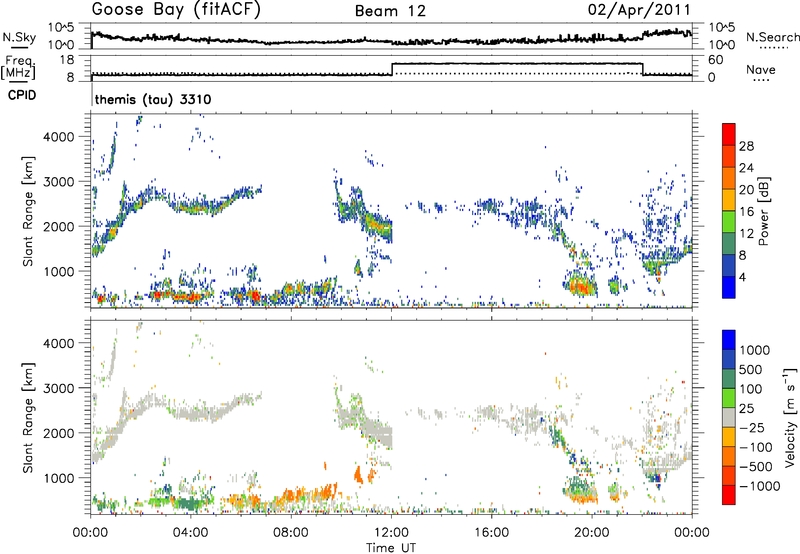Click the '28' tick on Power colorbar
This screenshot has width=800, height=554.
746,146
